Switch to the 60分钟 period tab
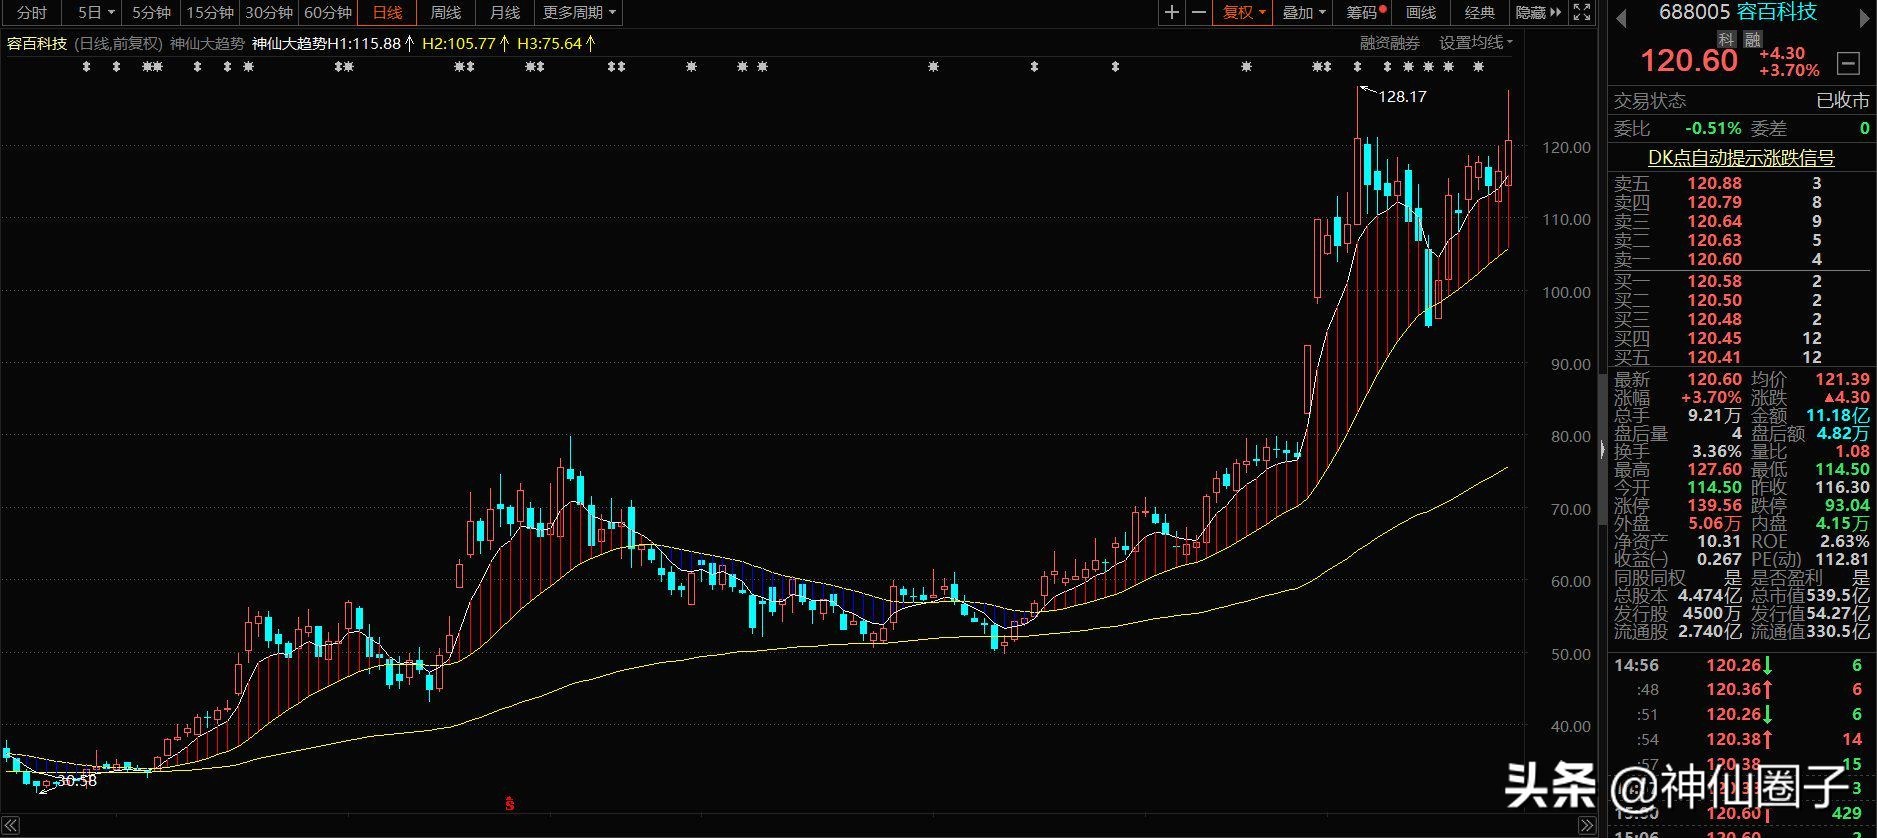 coord(328,12)
